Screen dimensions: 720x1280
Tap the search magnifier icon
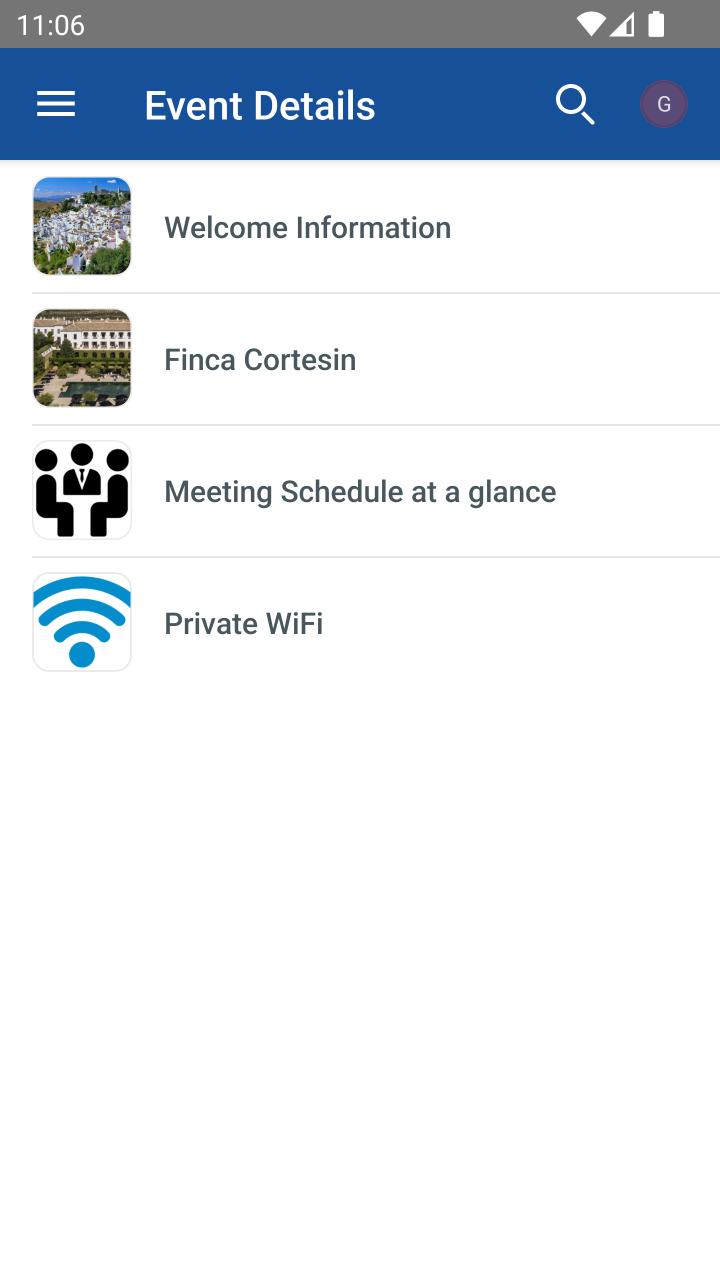point(575,104)
